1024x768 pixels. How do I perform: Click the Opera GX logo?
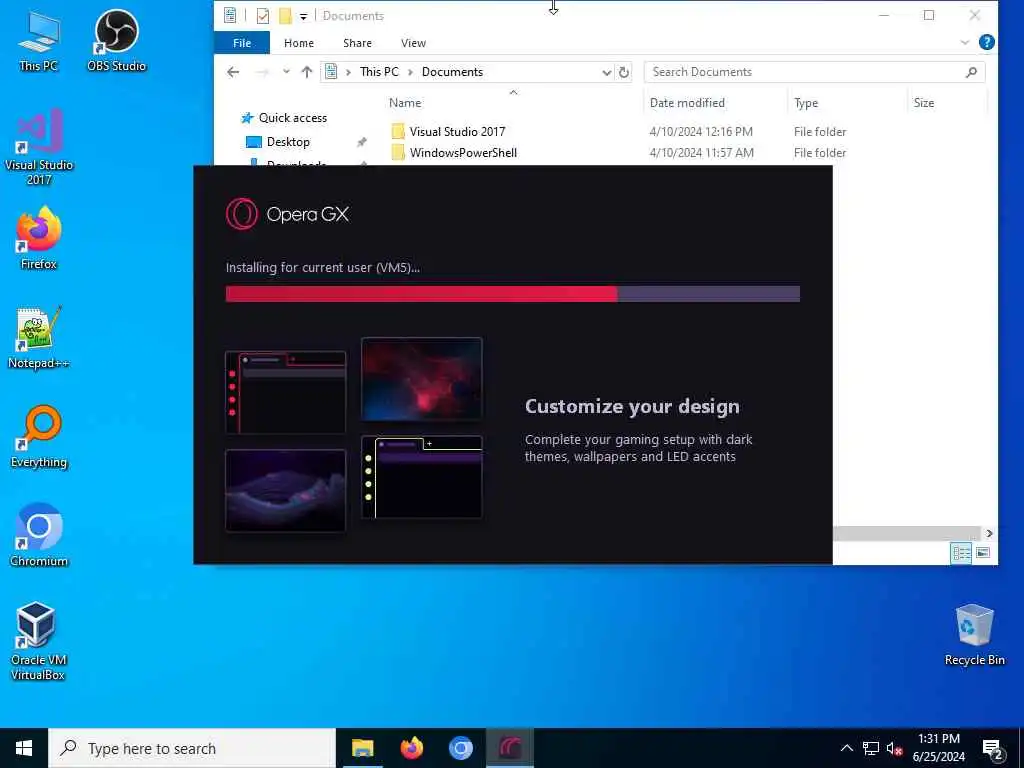(x=287, y=214)
